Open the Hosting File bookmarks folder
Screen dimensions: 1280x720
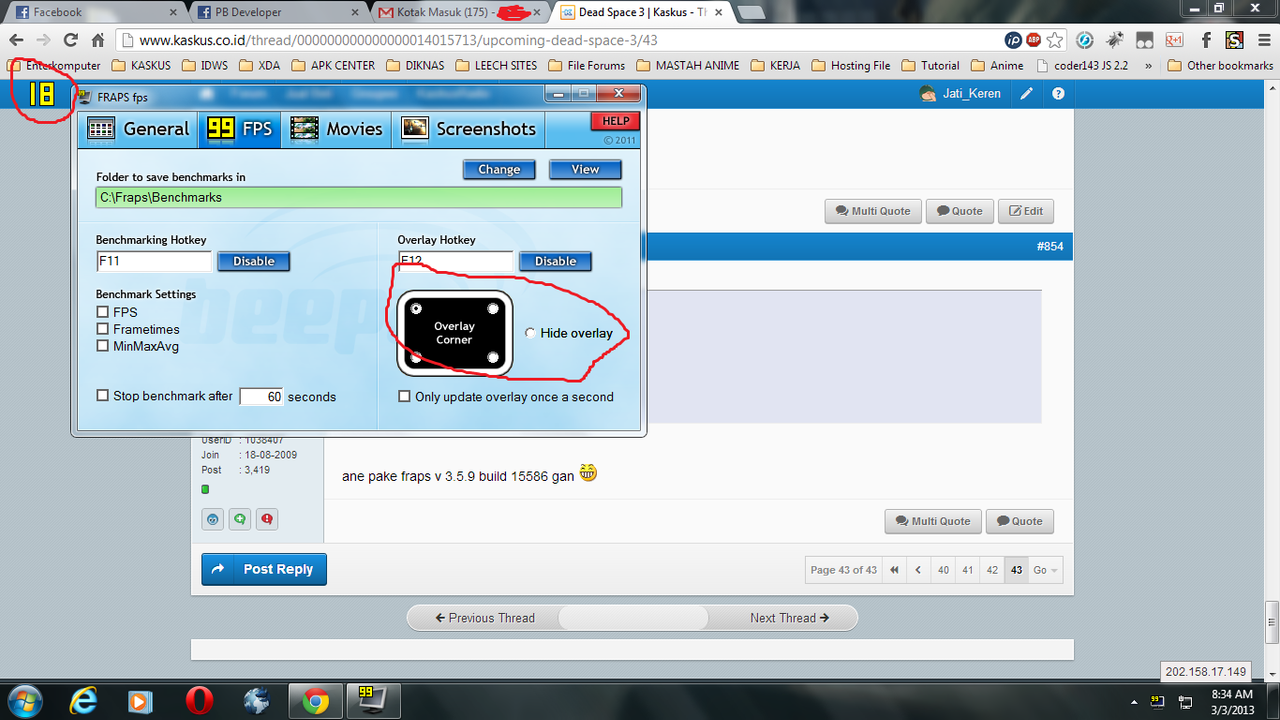pyautogui.click(x=850, y=66)
